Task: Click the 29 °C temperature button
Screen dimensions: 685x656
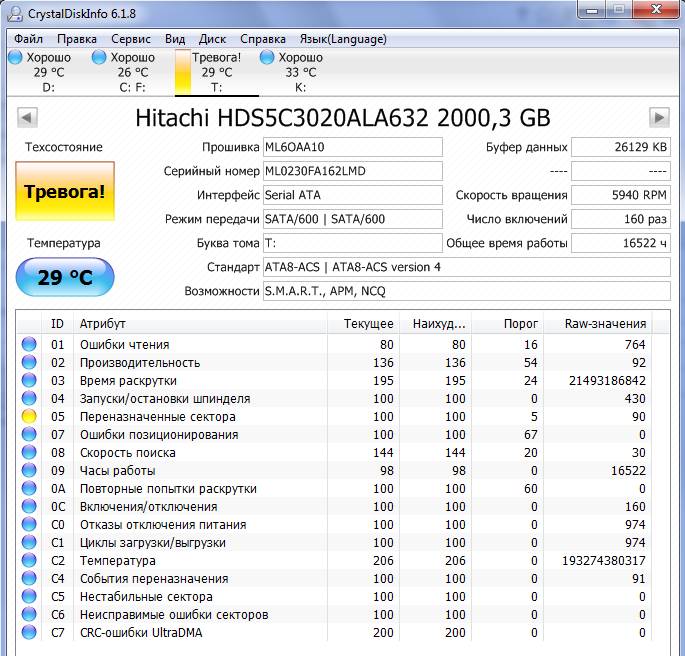Action: point(65,277)
